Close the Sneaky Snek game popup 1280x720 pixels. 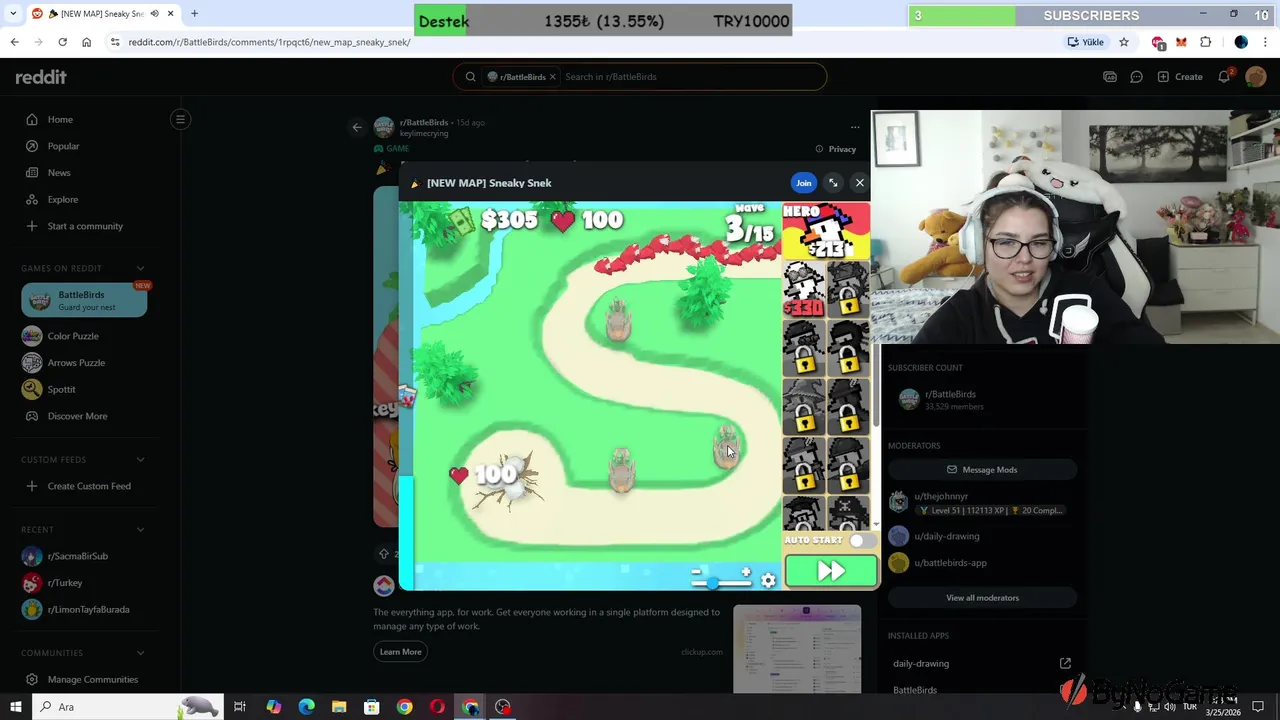tap(859, 183)
